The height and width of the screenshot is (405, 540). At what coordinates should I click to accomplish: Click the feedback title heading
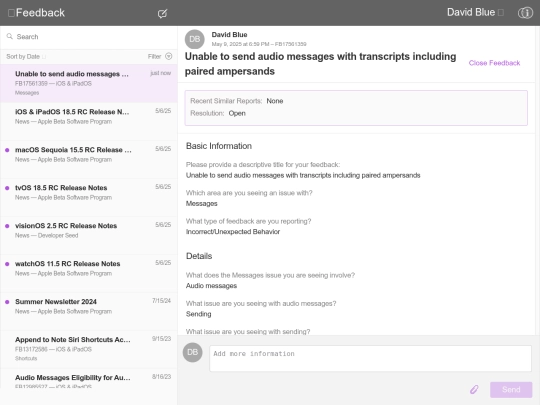click(320, 64)
